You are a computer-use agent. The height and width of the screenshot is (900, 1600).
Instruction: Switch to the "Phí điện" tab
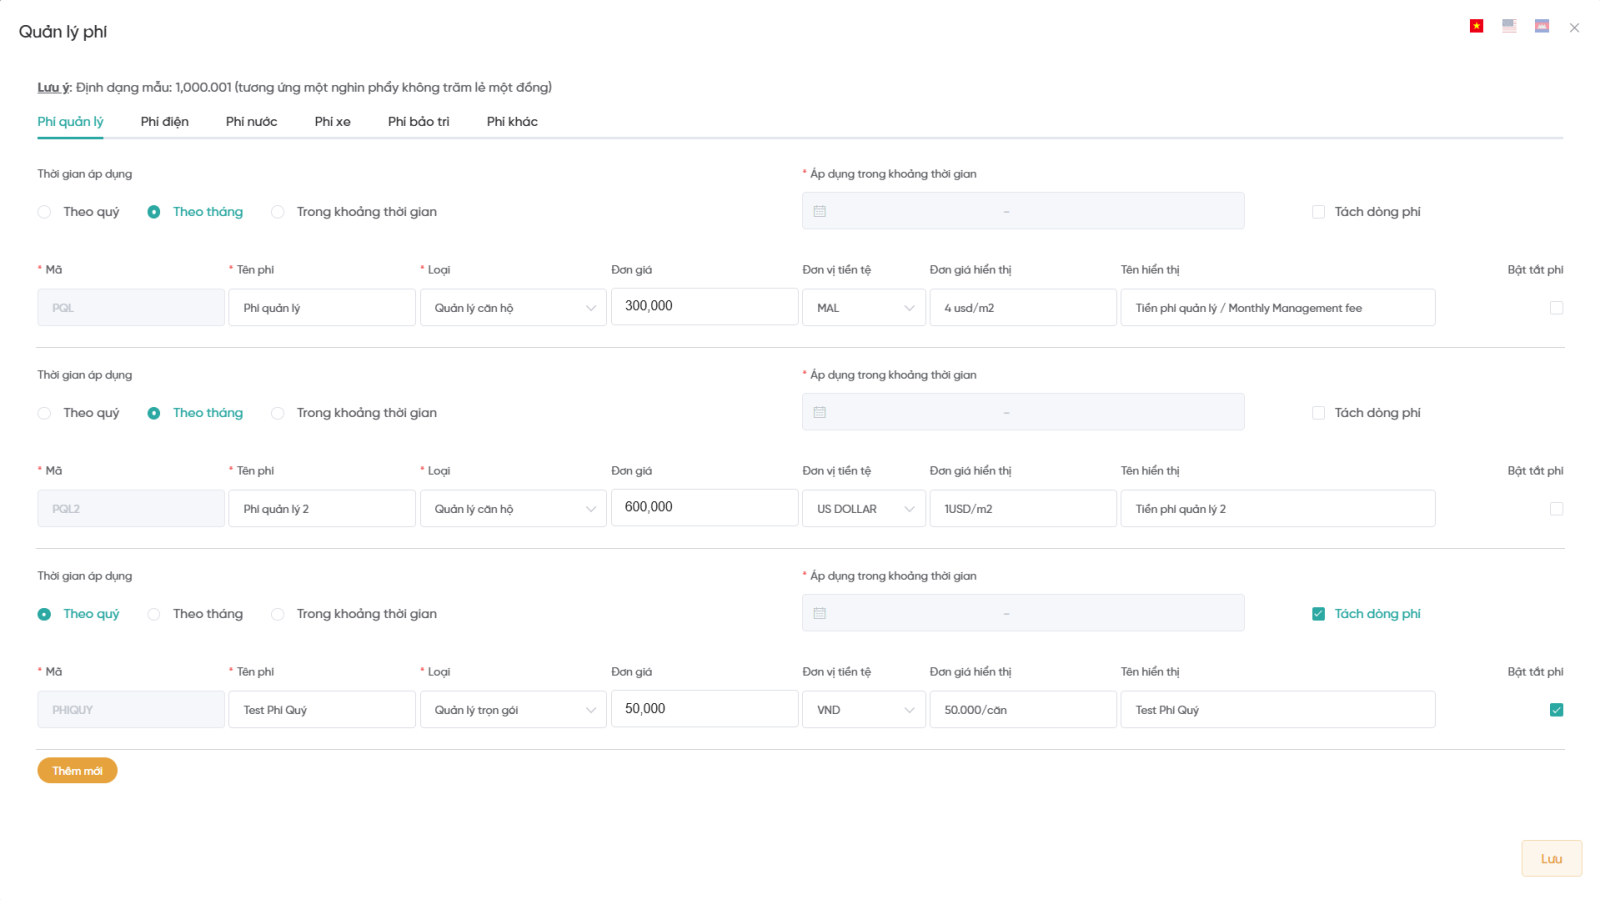pos(164,122)
